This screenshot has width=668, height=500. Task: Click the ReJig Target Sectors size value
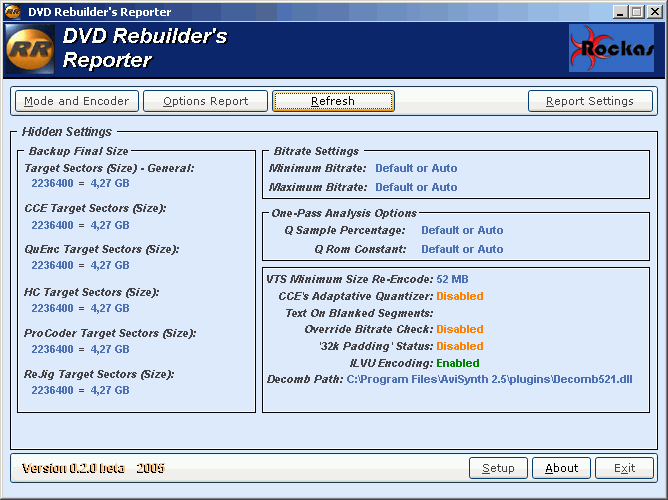pyautogui.click(x=81, y=390)
